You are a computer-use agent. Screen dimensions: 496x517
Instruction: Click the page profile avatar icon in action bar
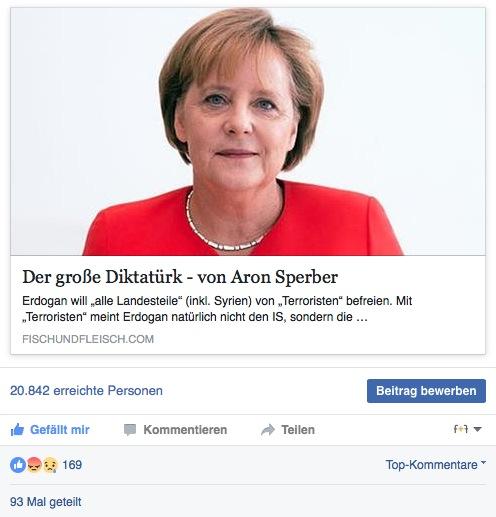coord(461,429)
